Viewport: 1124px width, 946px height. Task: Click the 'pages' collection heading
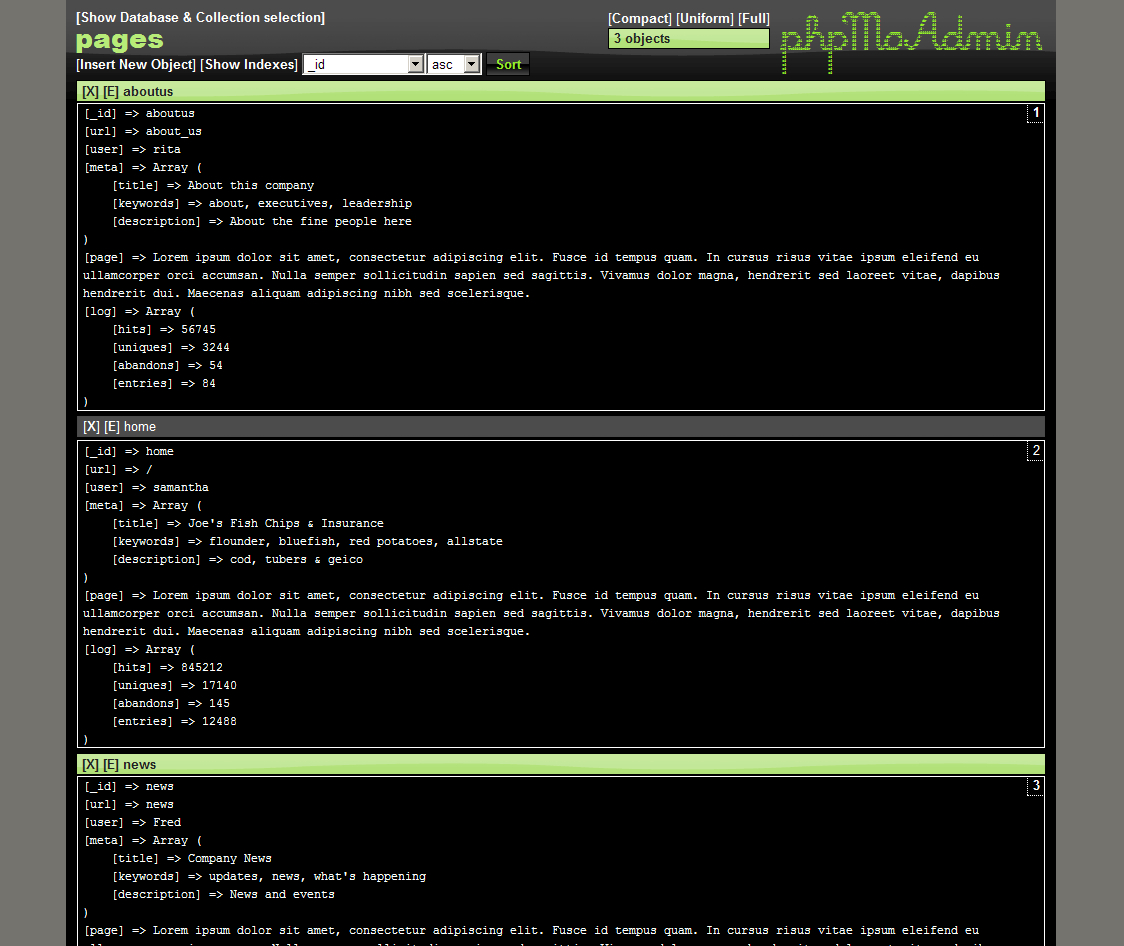coord(120,40)
